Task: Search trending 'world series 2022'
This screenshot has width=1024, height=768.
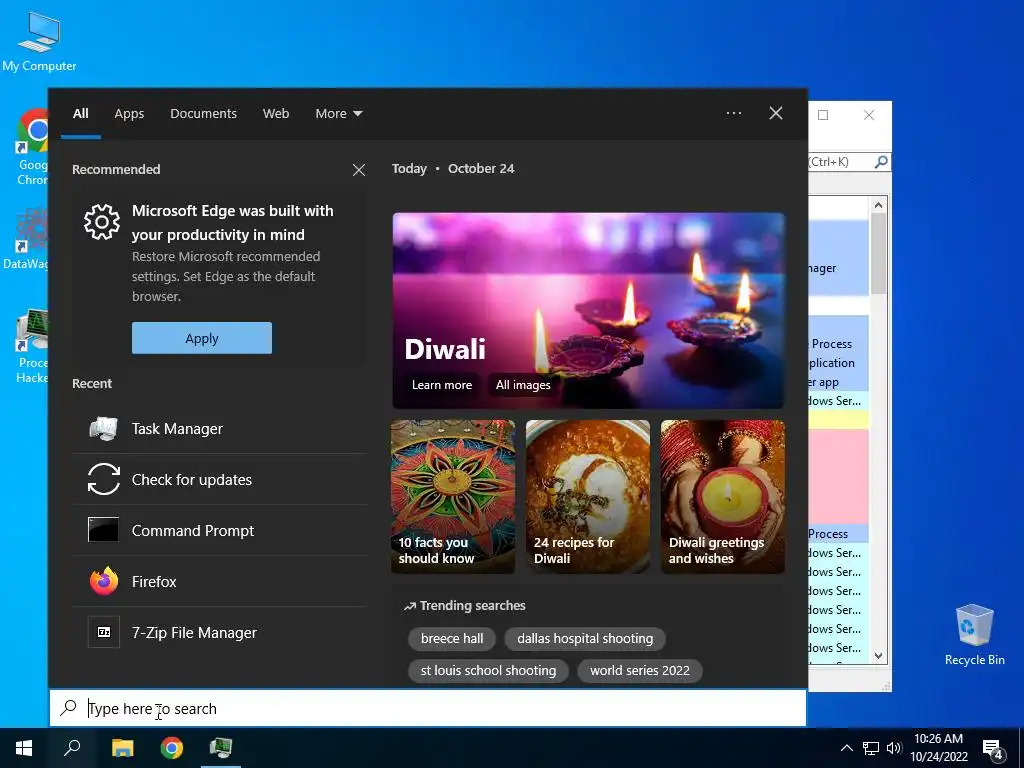Action: pyautogui.click(x=640, y=671)
